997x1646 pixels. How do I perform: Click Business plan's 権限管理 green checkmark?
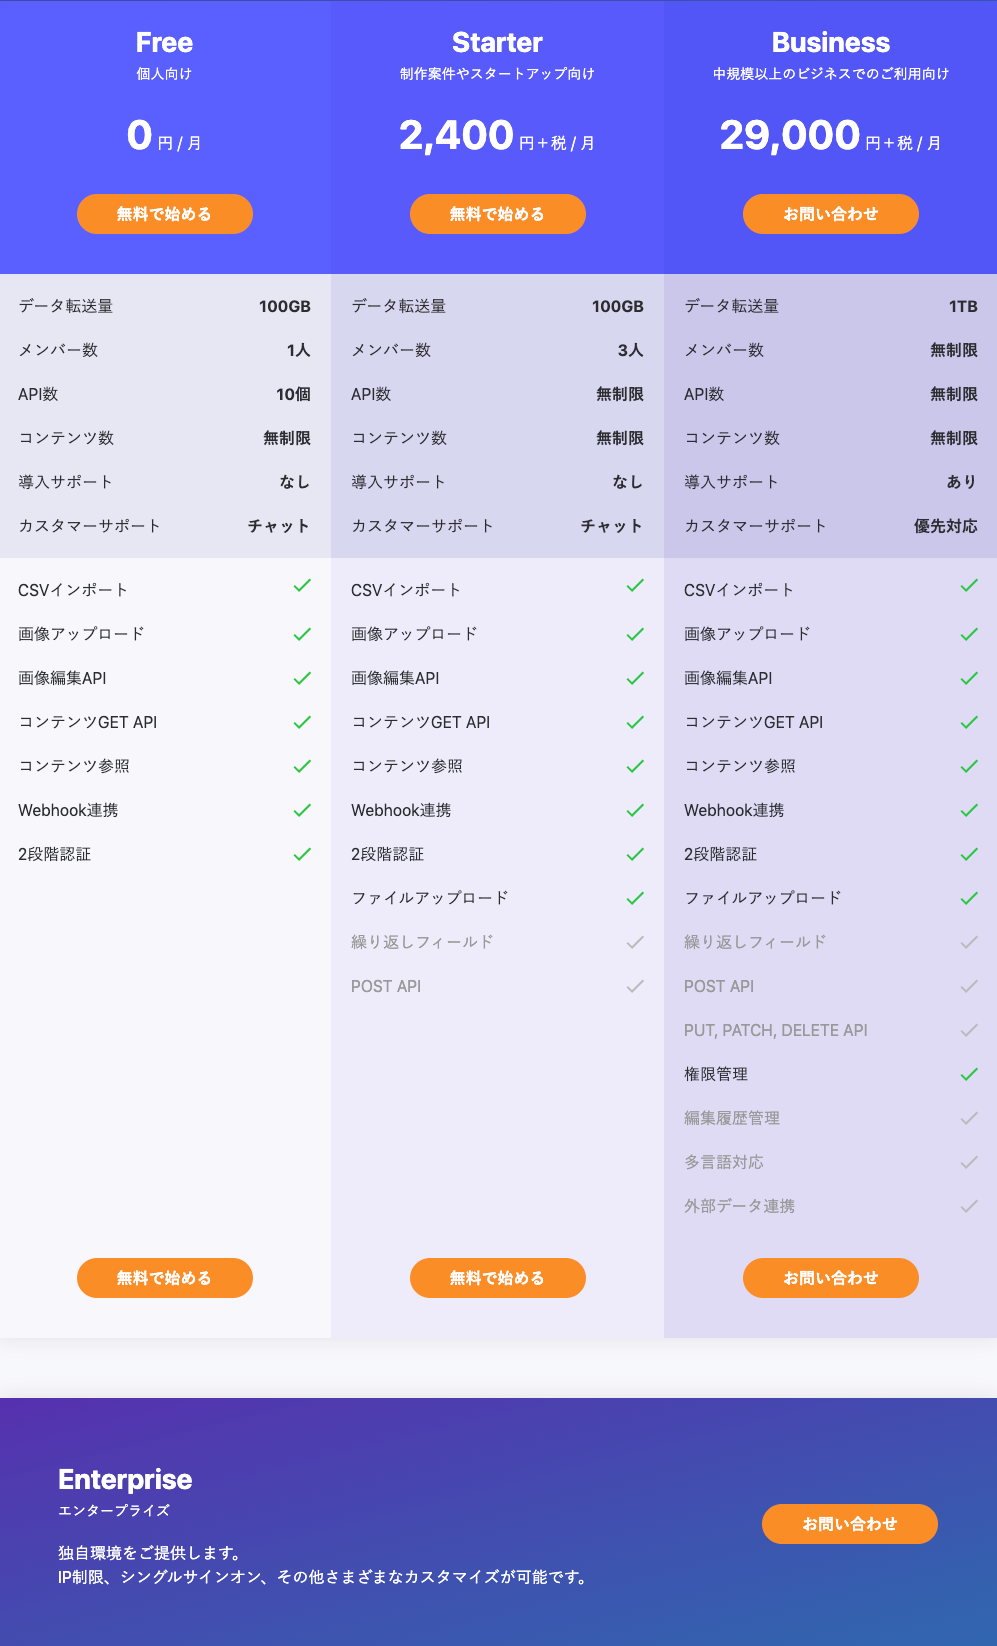(x=969, y=1074)
